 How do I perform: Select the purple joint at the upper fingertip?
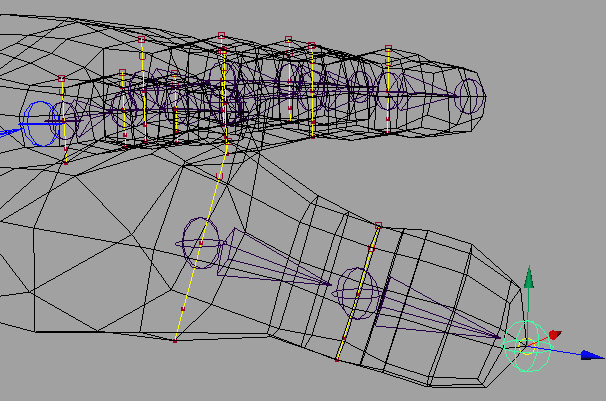pyautogui.click(x=468, y=96)
